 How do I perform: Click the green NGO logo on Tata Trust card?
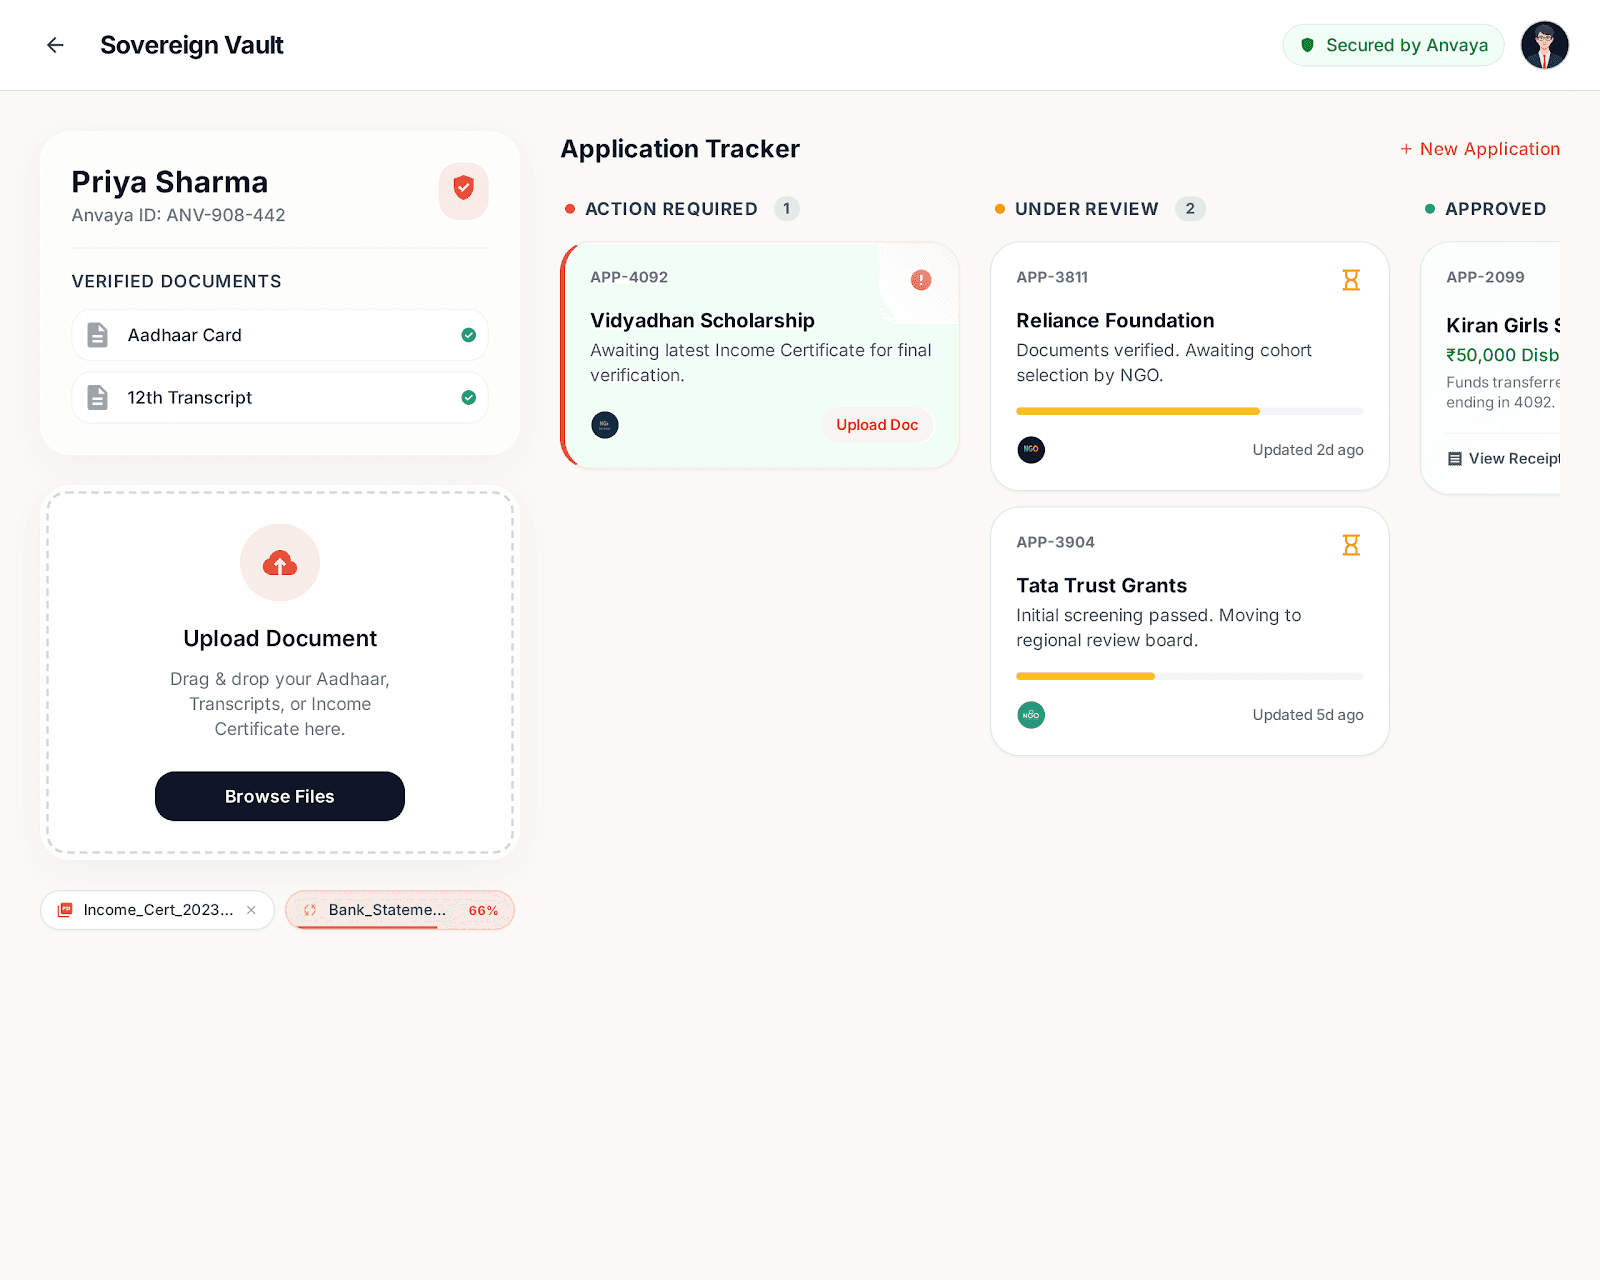[1031, 715]
